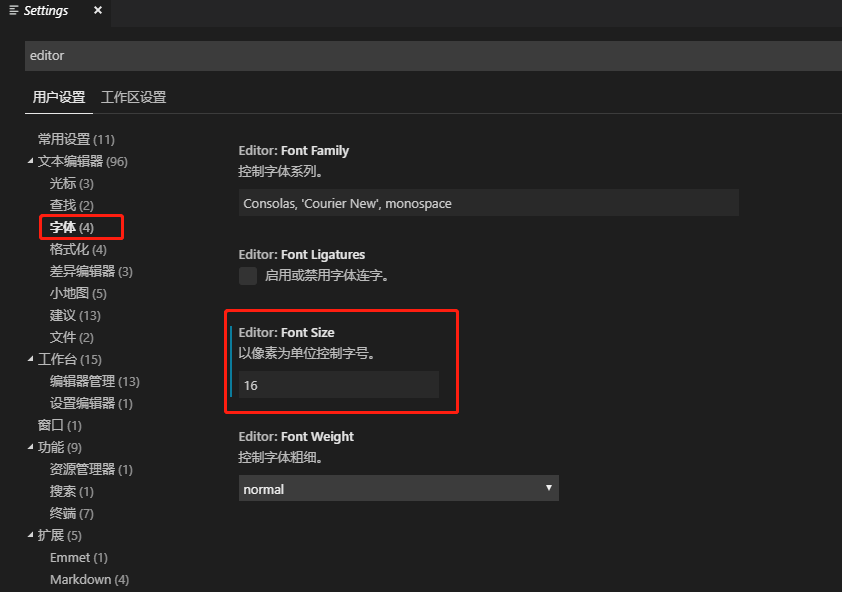Collapse the 扩展 settings section
The image size is (842, 592).
pyautogui.click(x=29, y=534)
